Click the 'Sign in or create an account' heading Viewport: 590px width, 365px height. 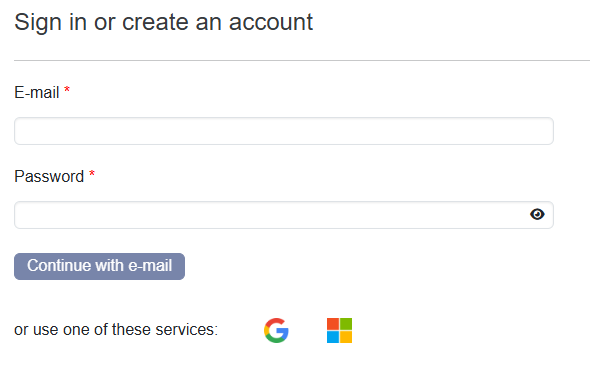coord(163,22)
